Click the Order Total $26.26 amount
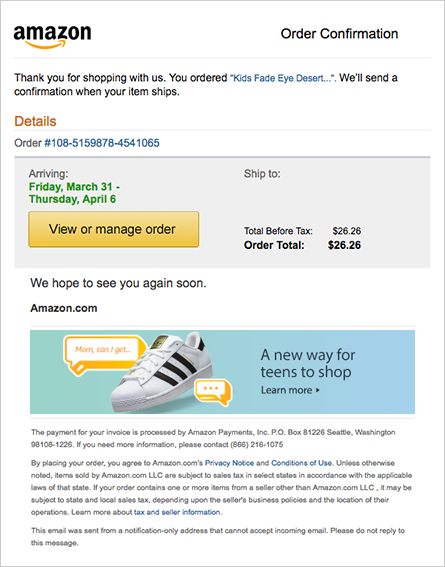Viewport: 445px width, 567px height. tap(344, 245)
